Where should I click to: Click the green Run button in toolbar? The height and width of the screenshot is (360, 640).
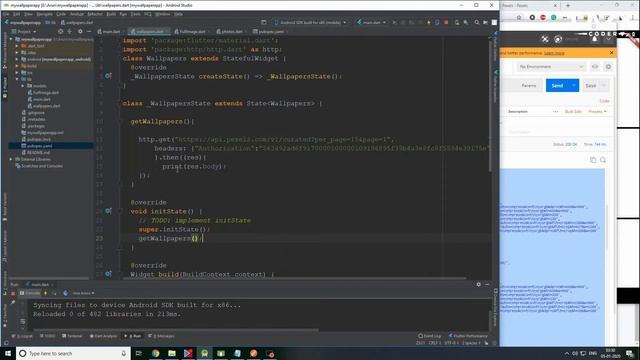(394, 22)
